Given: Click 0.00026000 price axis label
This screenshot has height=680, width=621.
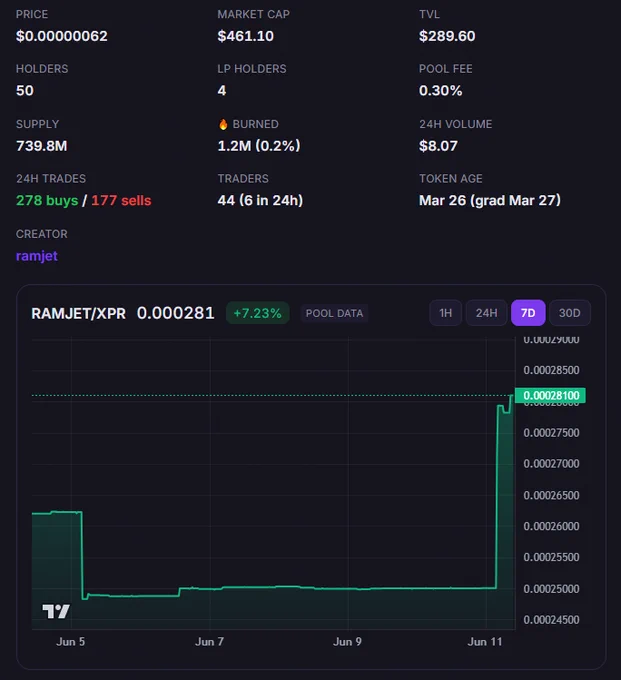Looking at the screenshot, I should pyautogui.click(x=551, y=526).
